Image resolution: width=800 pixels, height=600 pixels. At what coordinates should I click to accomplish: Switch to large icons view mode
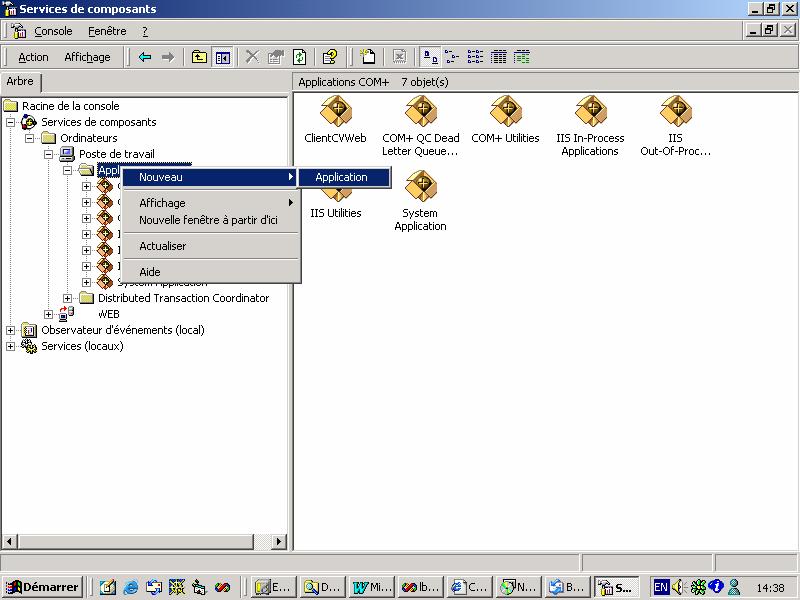pyautogui.click(x=429, y=57)
